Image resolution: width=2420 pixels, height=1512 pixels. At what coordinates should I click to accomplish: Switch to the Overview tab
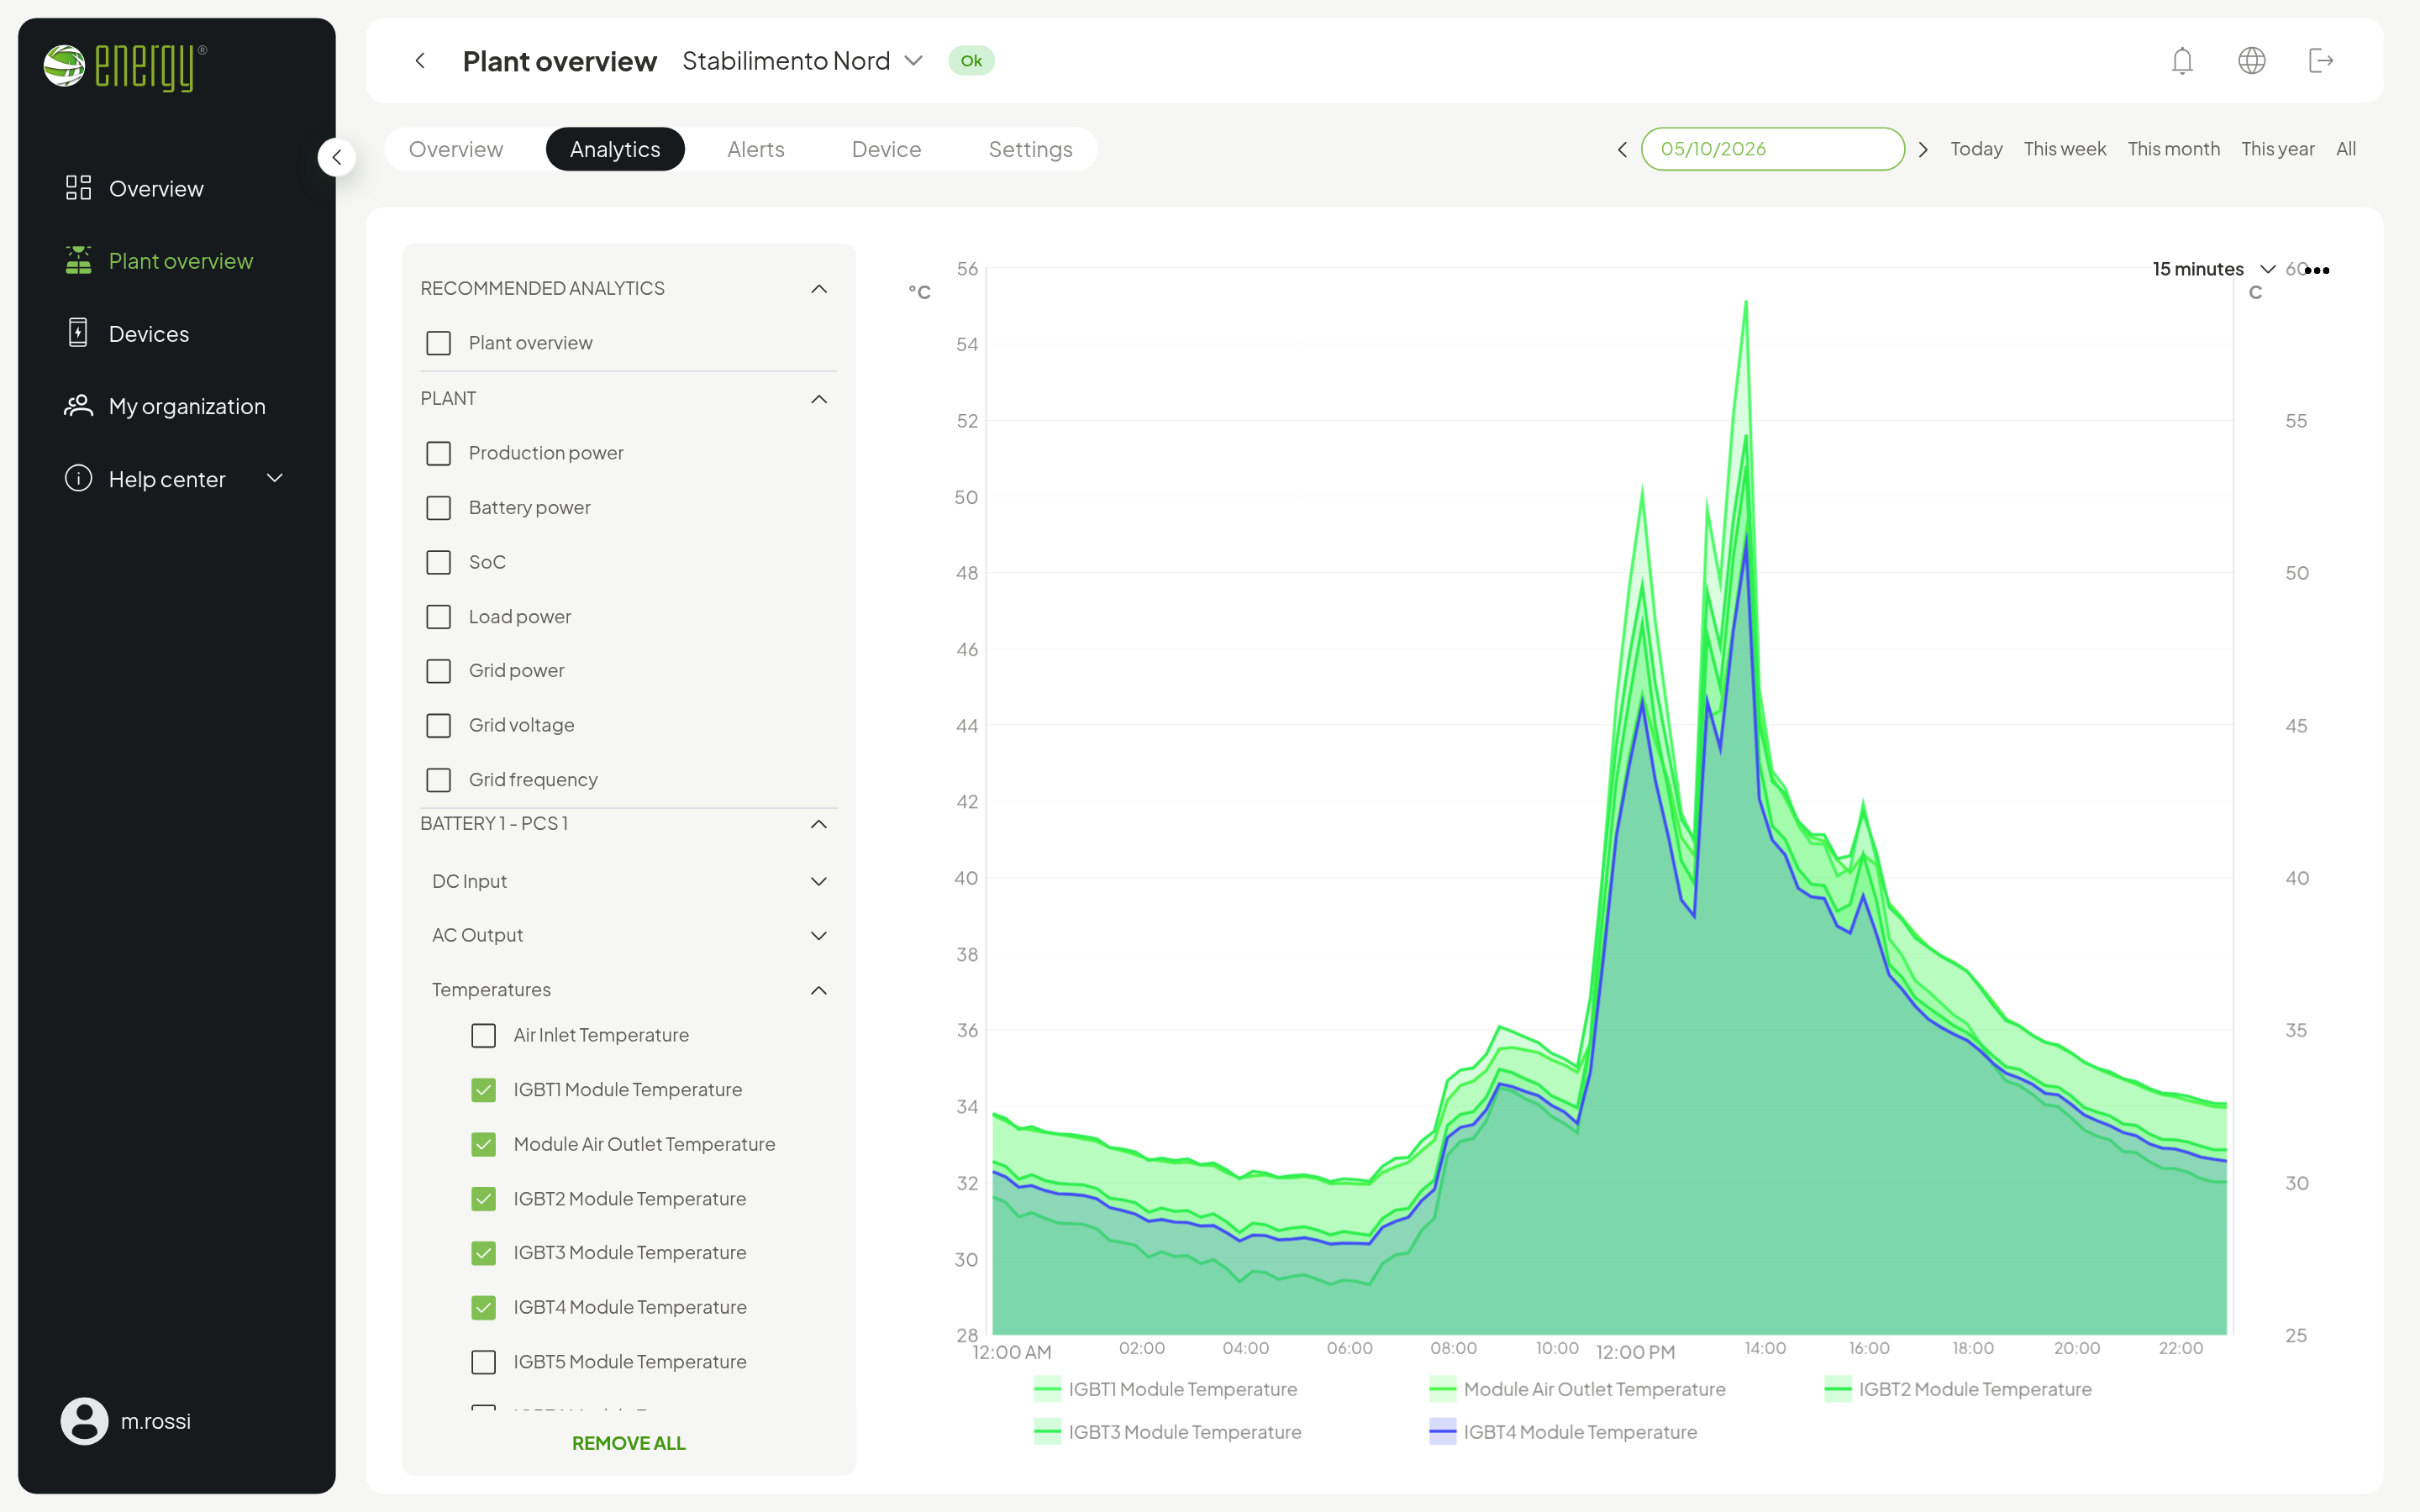pos(456,149)
